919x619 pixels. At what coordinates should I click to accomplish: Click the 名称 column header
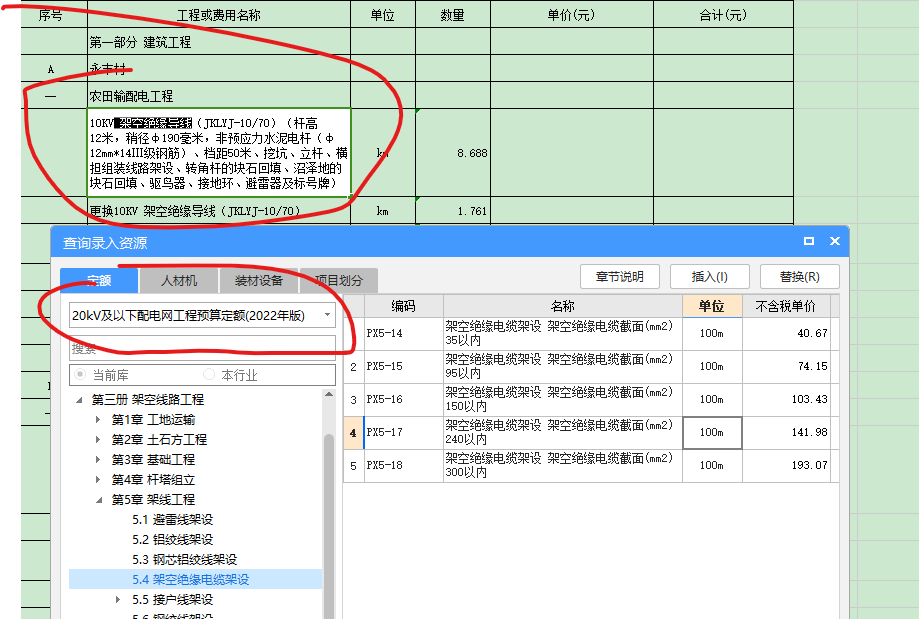563,306
